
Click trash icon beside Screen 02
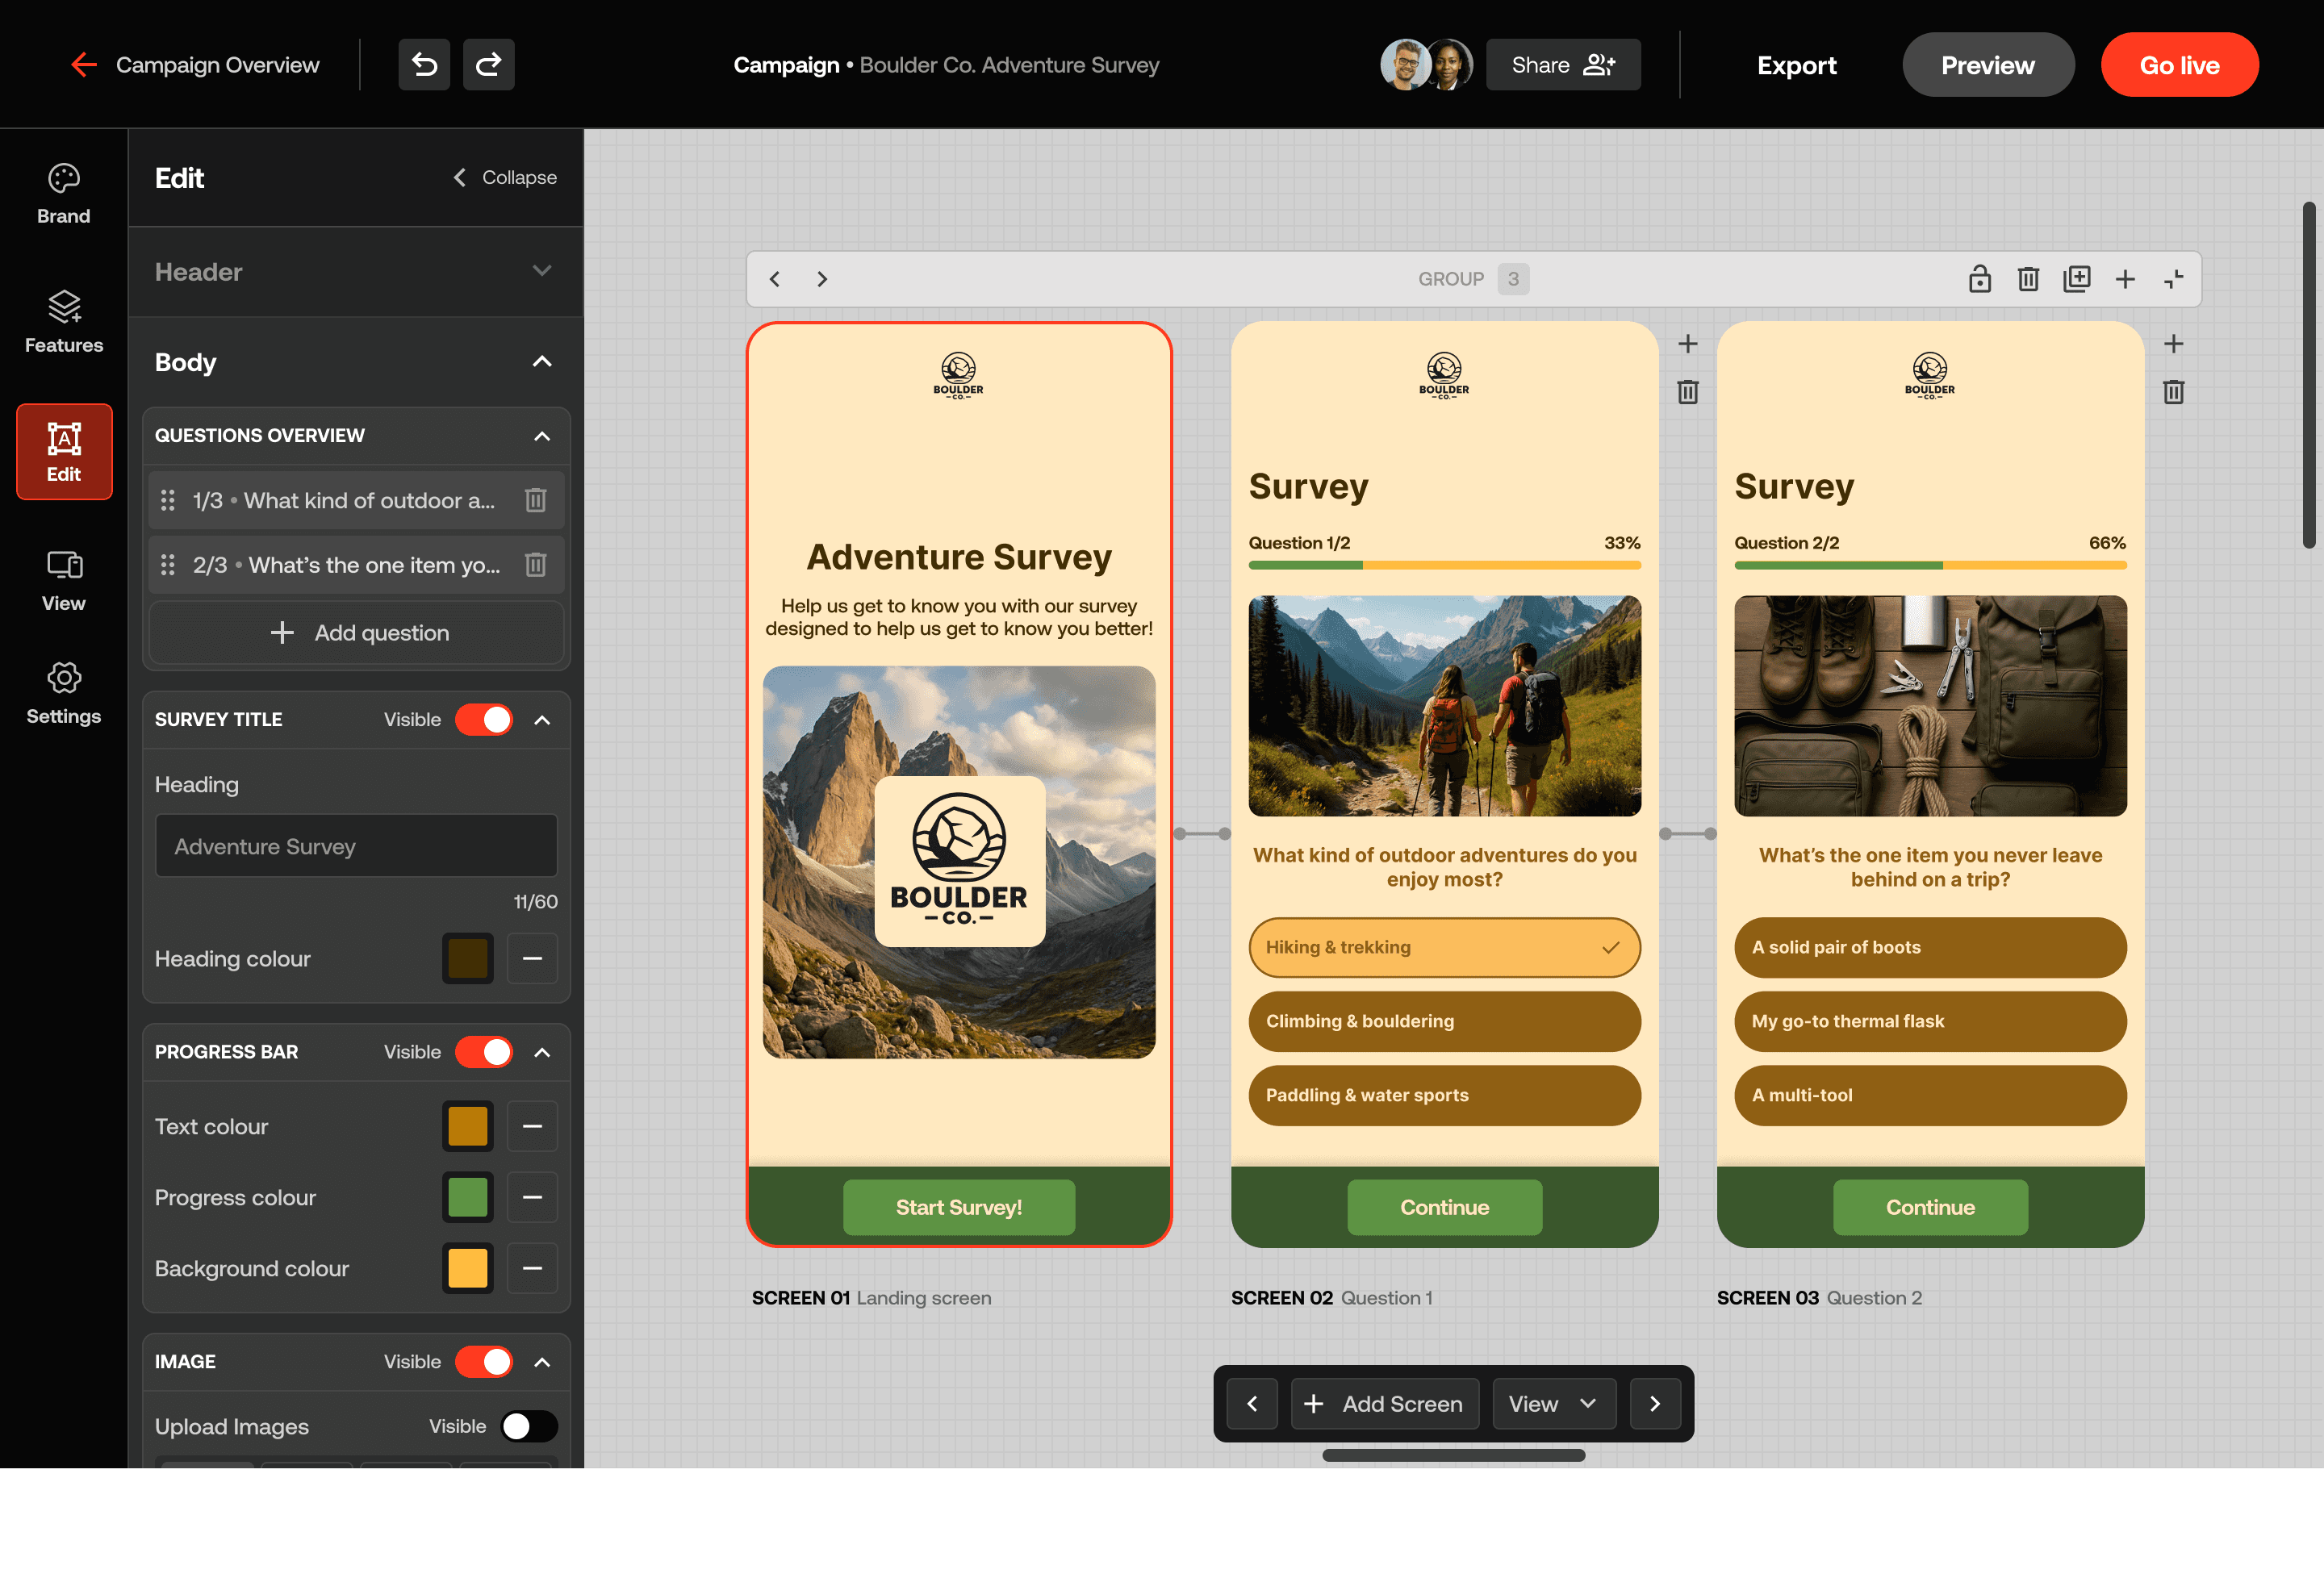1687,392
